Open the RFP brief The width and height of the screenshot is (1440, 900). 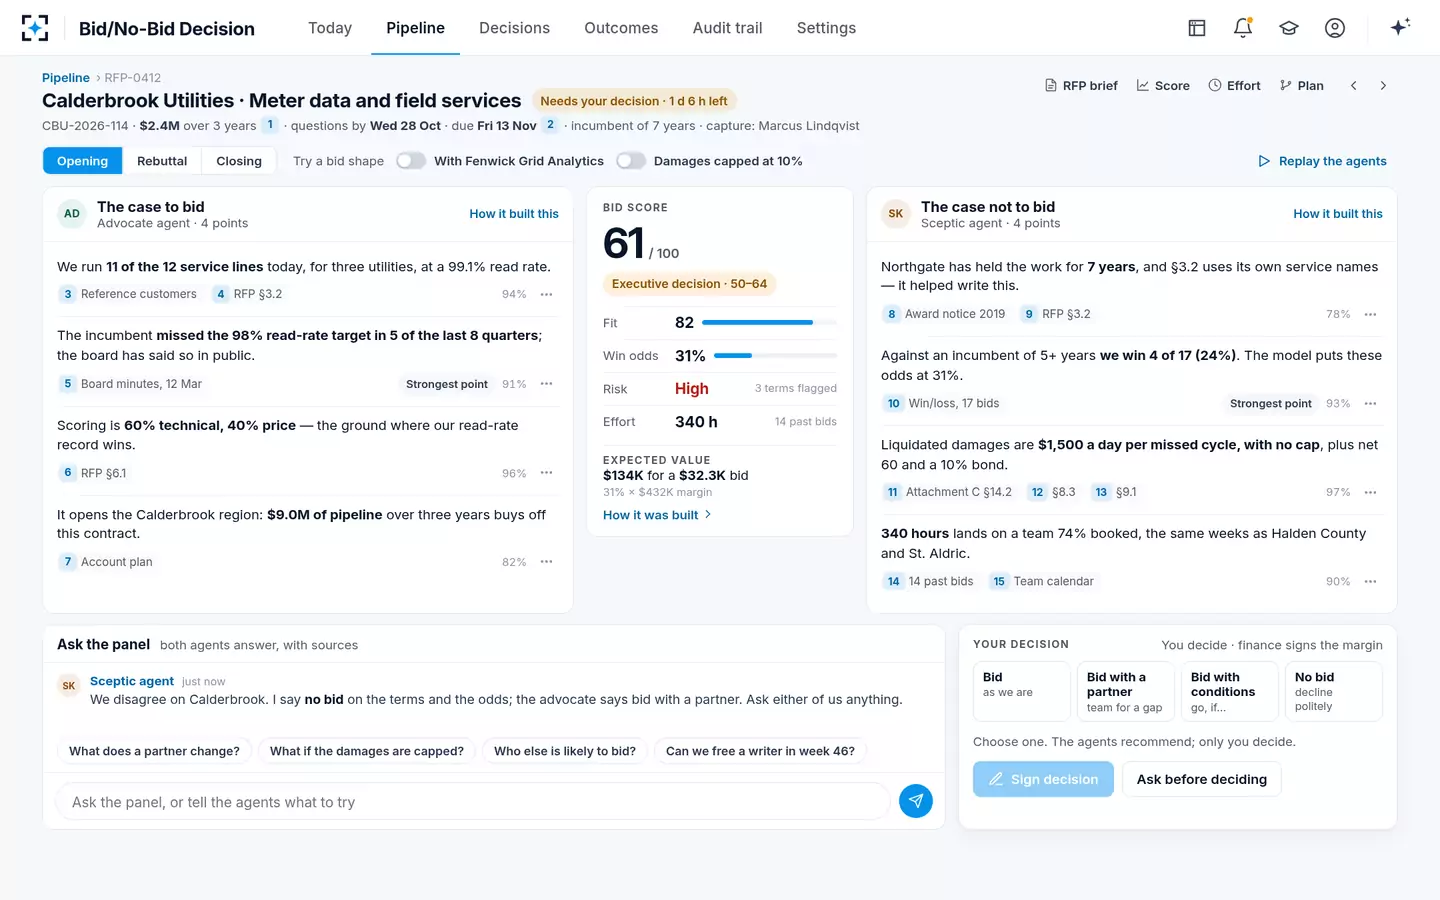pyautogui.click(x=1081, y=86)
